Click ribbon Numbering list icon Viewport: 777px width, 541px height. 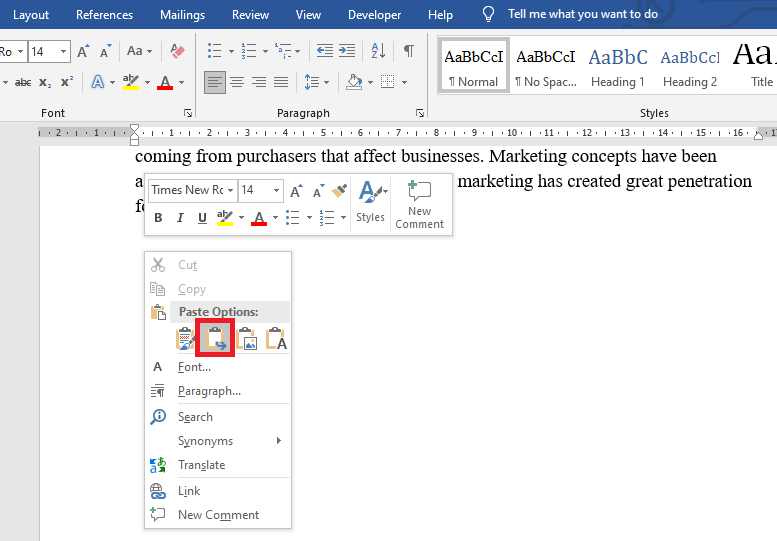coord(249,51)
